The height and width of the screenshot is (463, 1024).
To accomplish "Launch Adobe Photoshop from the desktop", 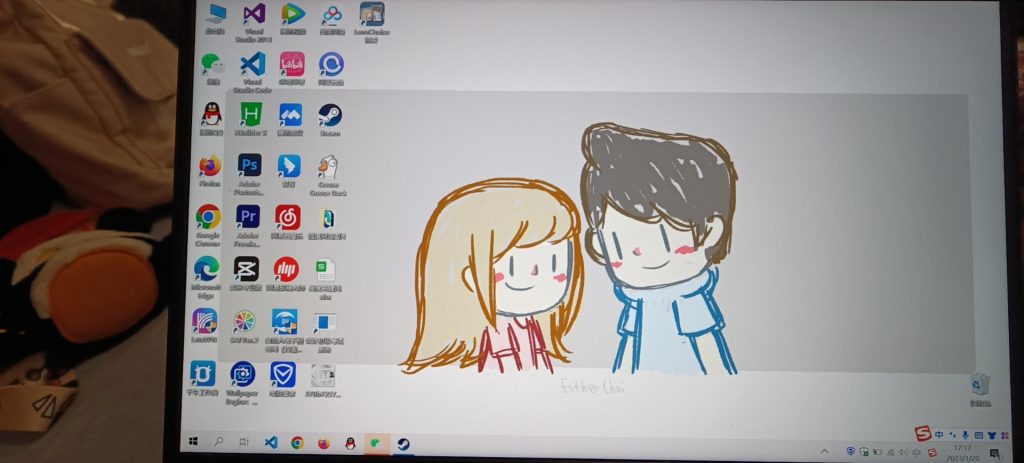I will pos(249,166).
